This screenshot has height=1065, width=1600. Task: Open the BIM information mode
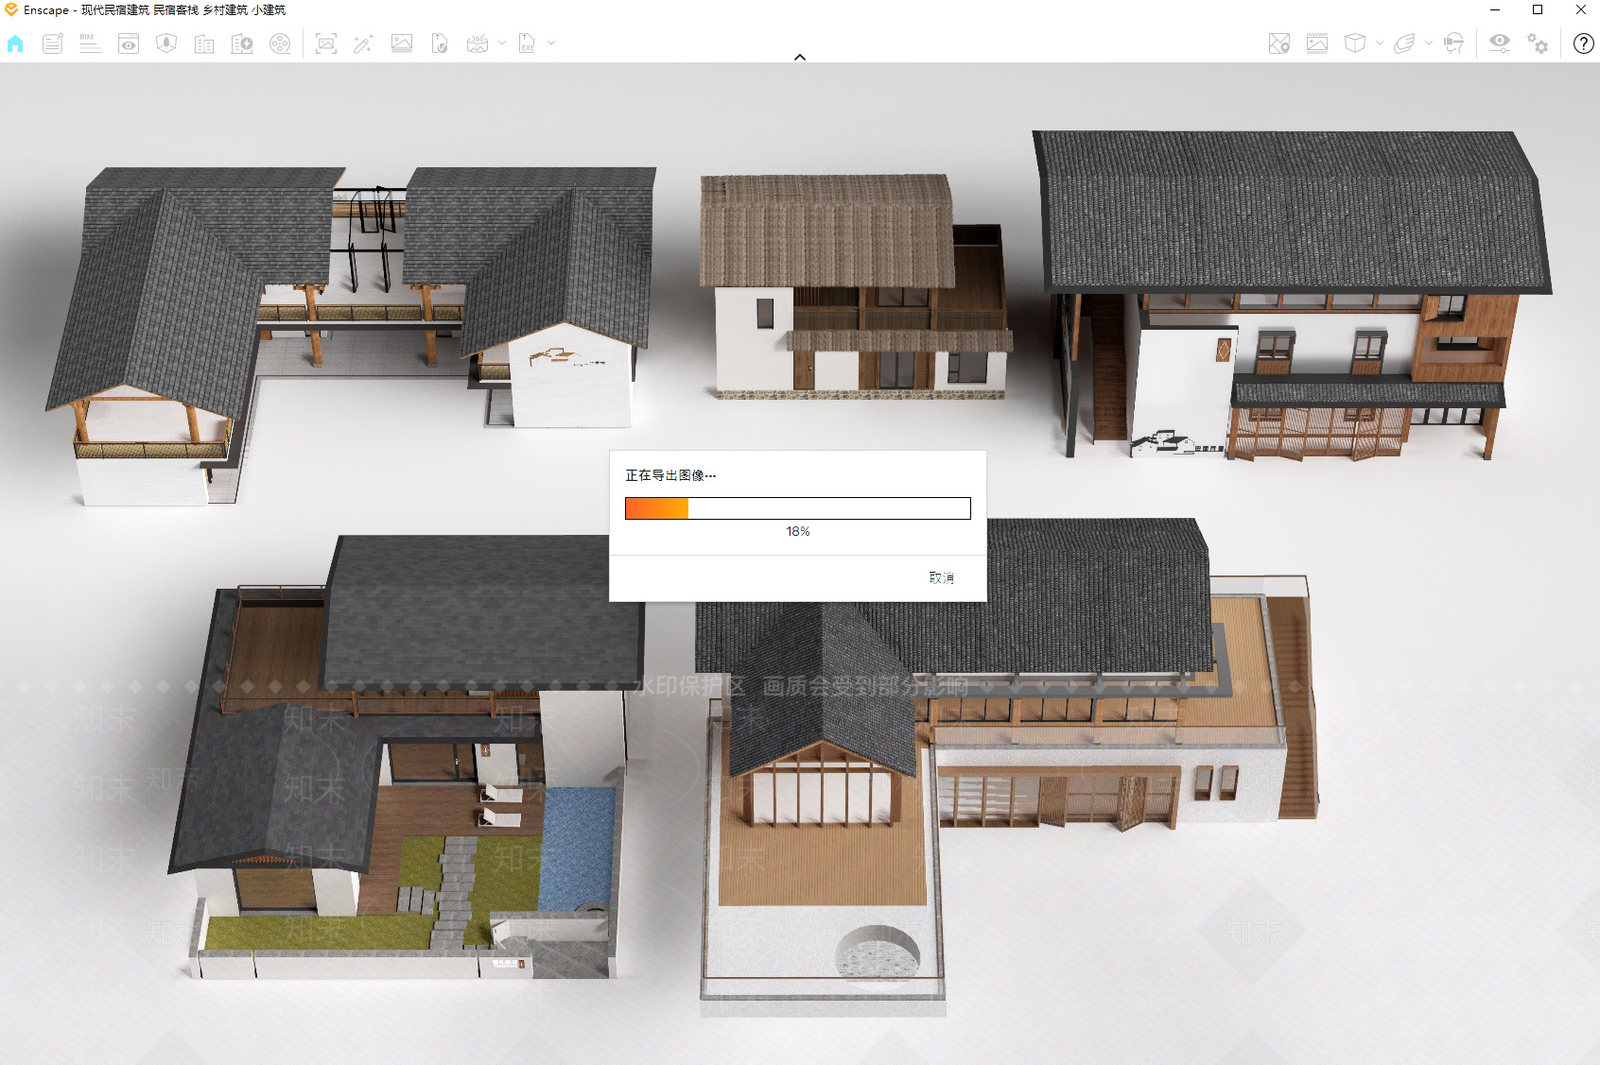click(x=90, y=43)
